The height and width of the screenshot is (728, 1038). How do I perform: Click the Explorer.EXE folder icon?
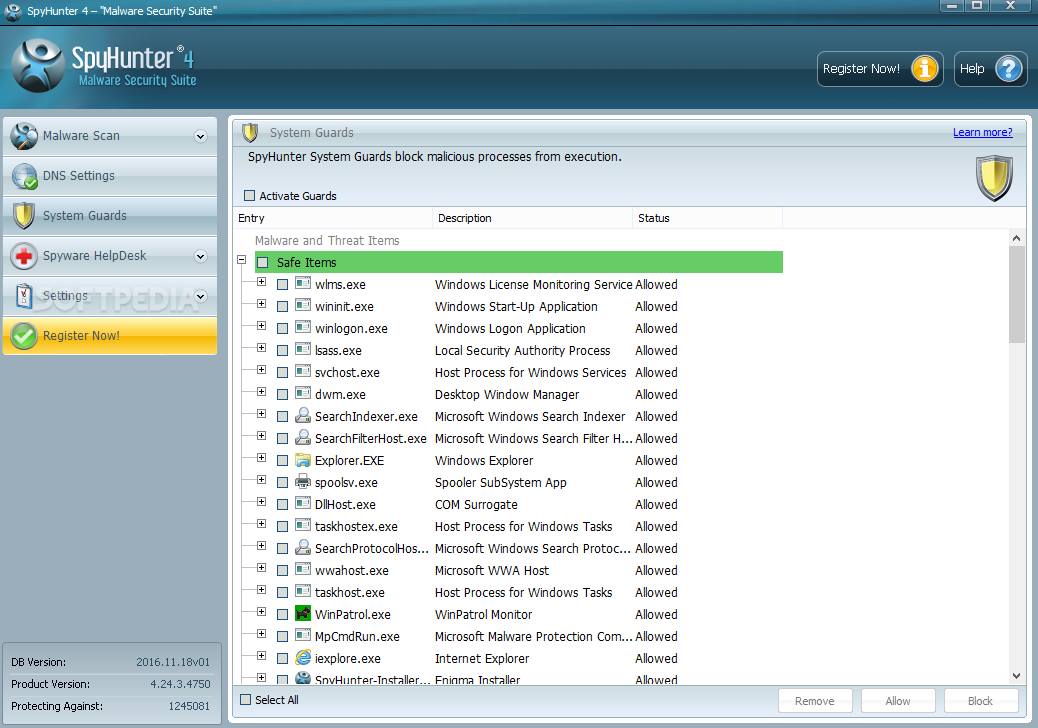pos(303,460)
